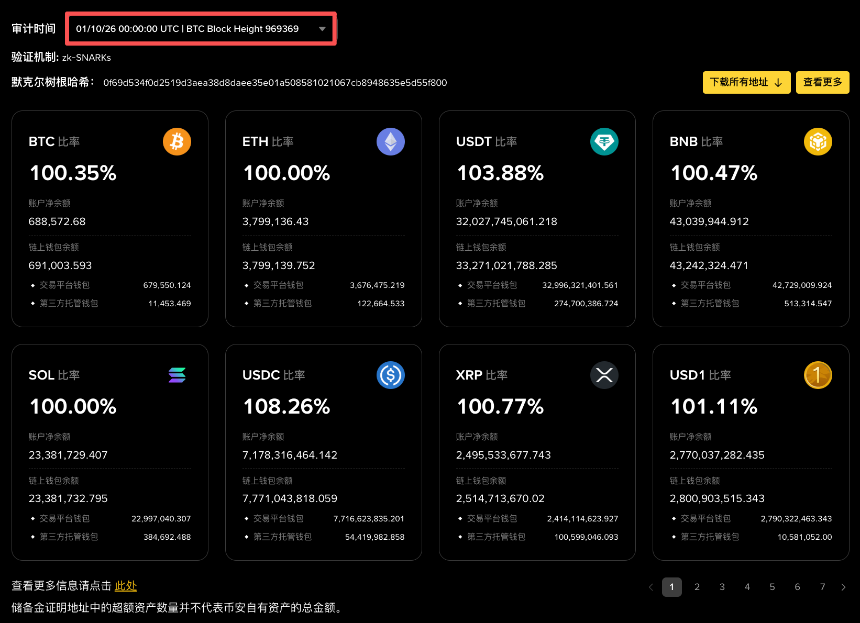Screen dimensions: 860x623
Task: Open the 此处 link for more info
Action: pos(126,586)
